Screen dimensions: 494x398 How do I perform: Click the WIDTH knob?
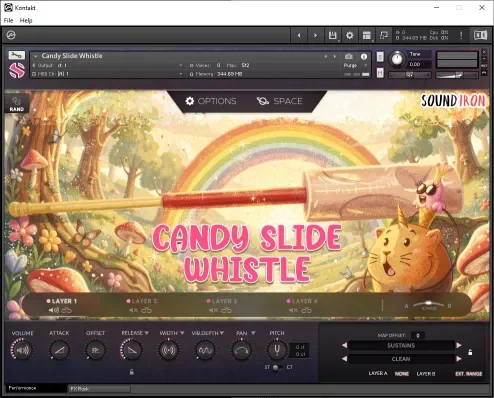point(168,350)
